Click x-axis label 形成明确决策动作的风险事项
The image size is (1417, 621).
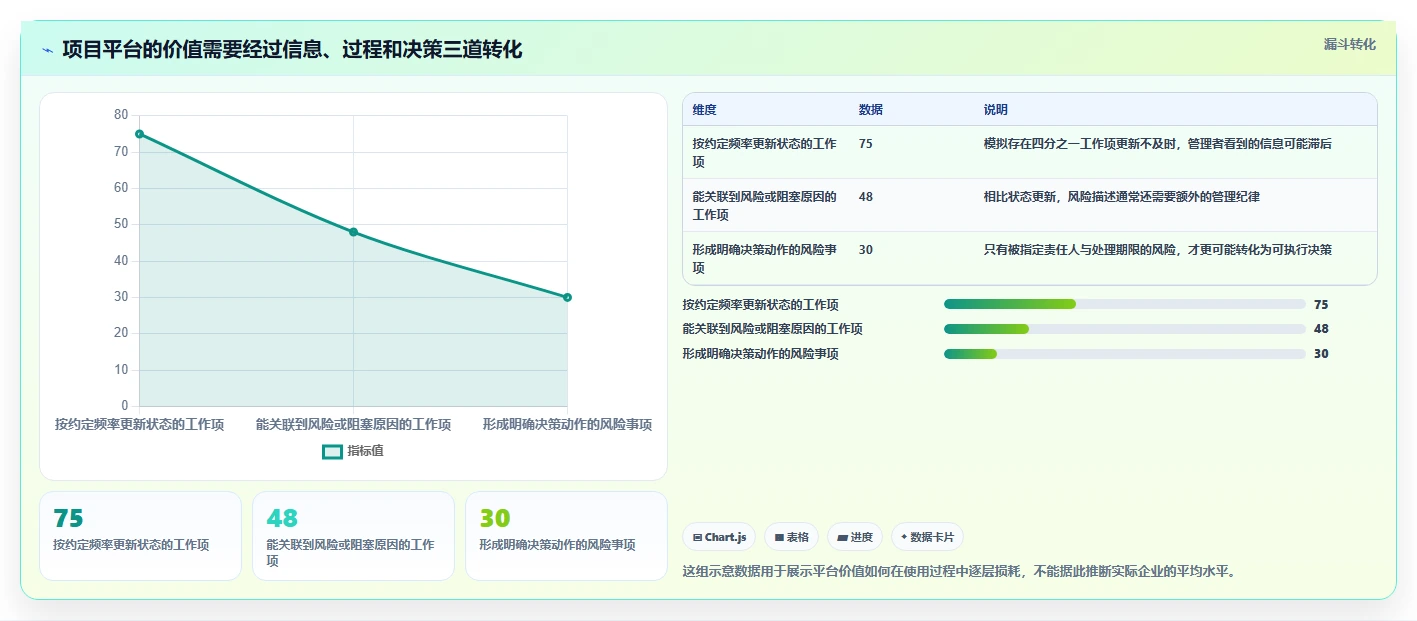point(567,425)
